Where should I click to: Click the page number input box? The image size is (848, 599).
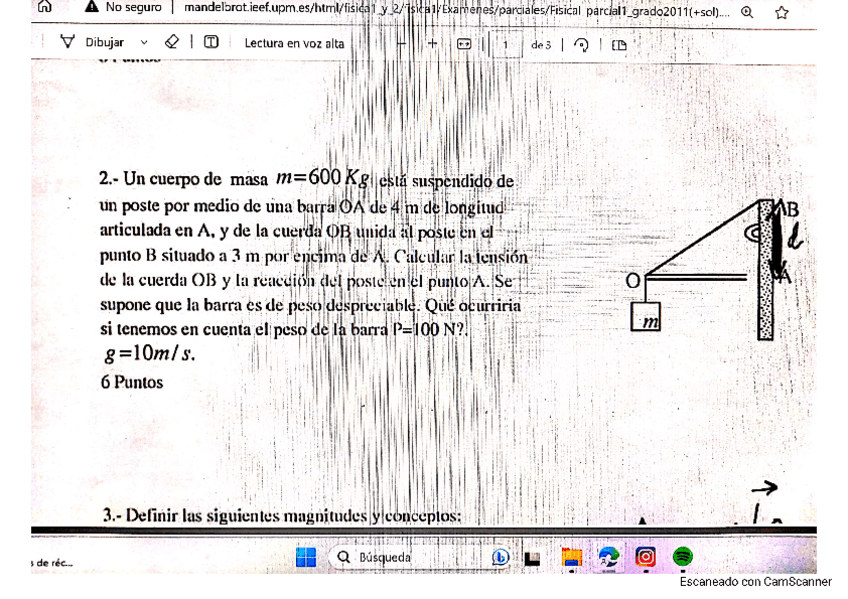(505, 44)
